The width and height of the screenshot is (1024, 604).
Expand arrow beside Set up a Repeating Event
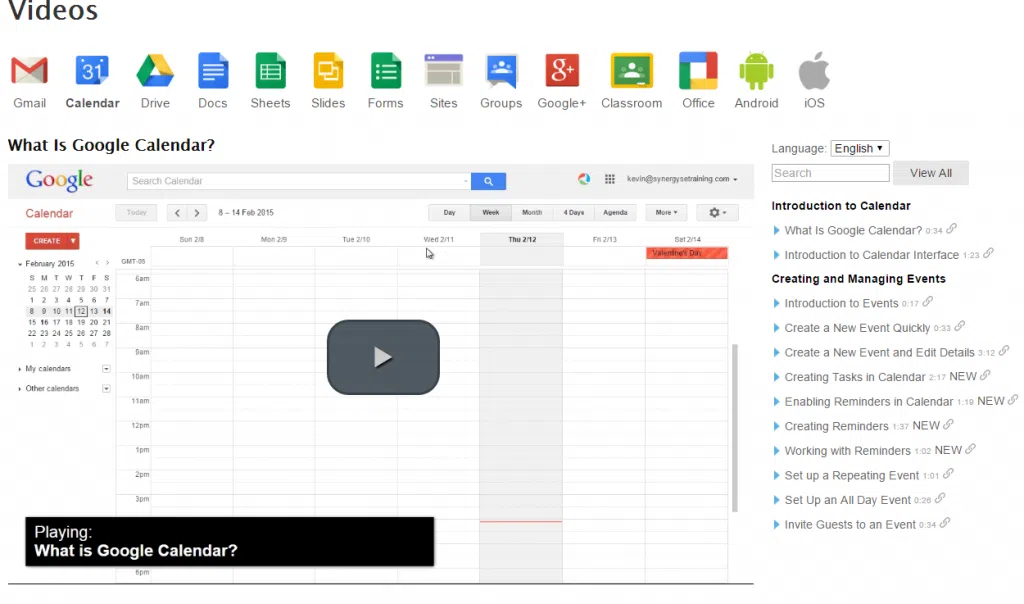(x=776, y=475)
